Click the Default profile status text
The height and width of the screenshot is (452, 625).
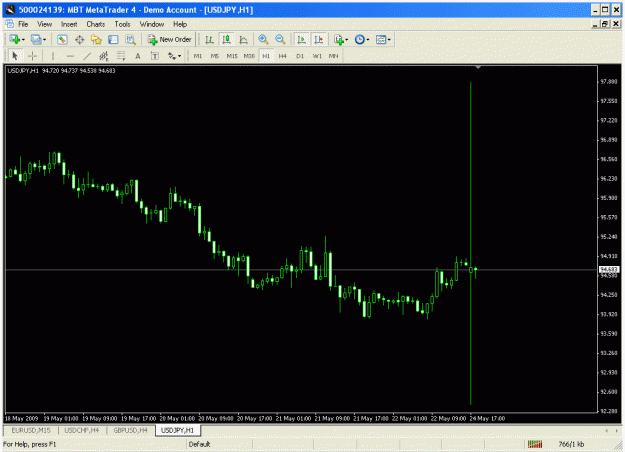coord(199,444)
